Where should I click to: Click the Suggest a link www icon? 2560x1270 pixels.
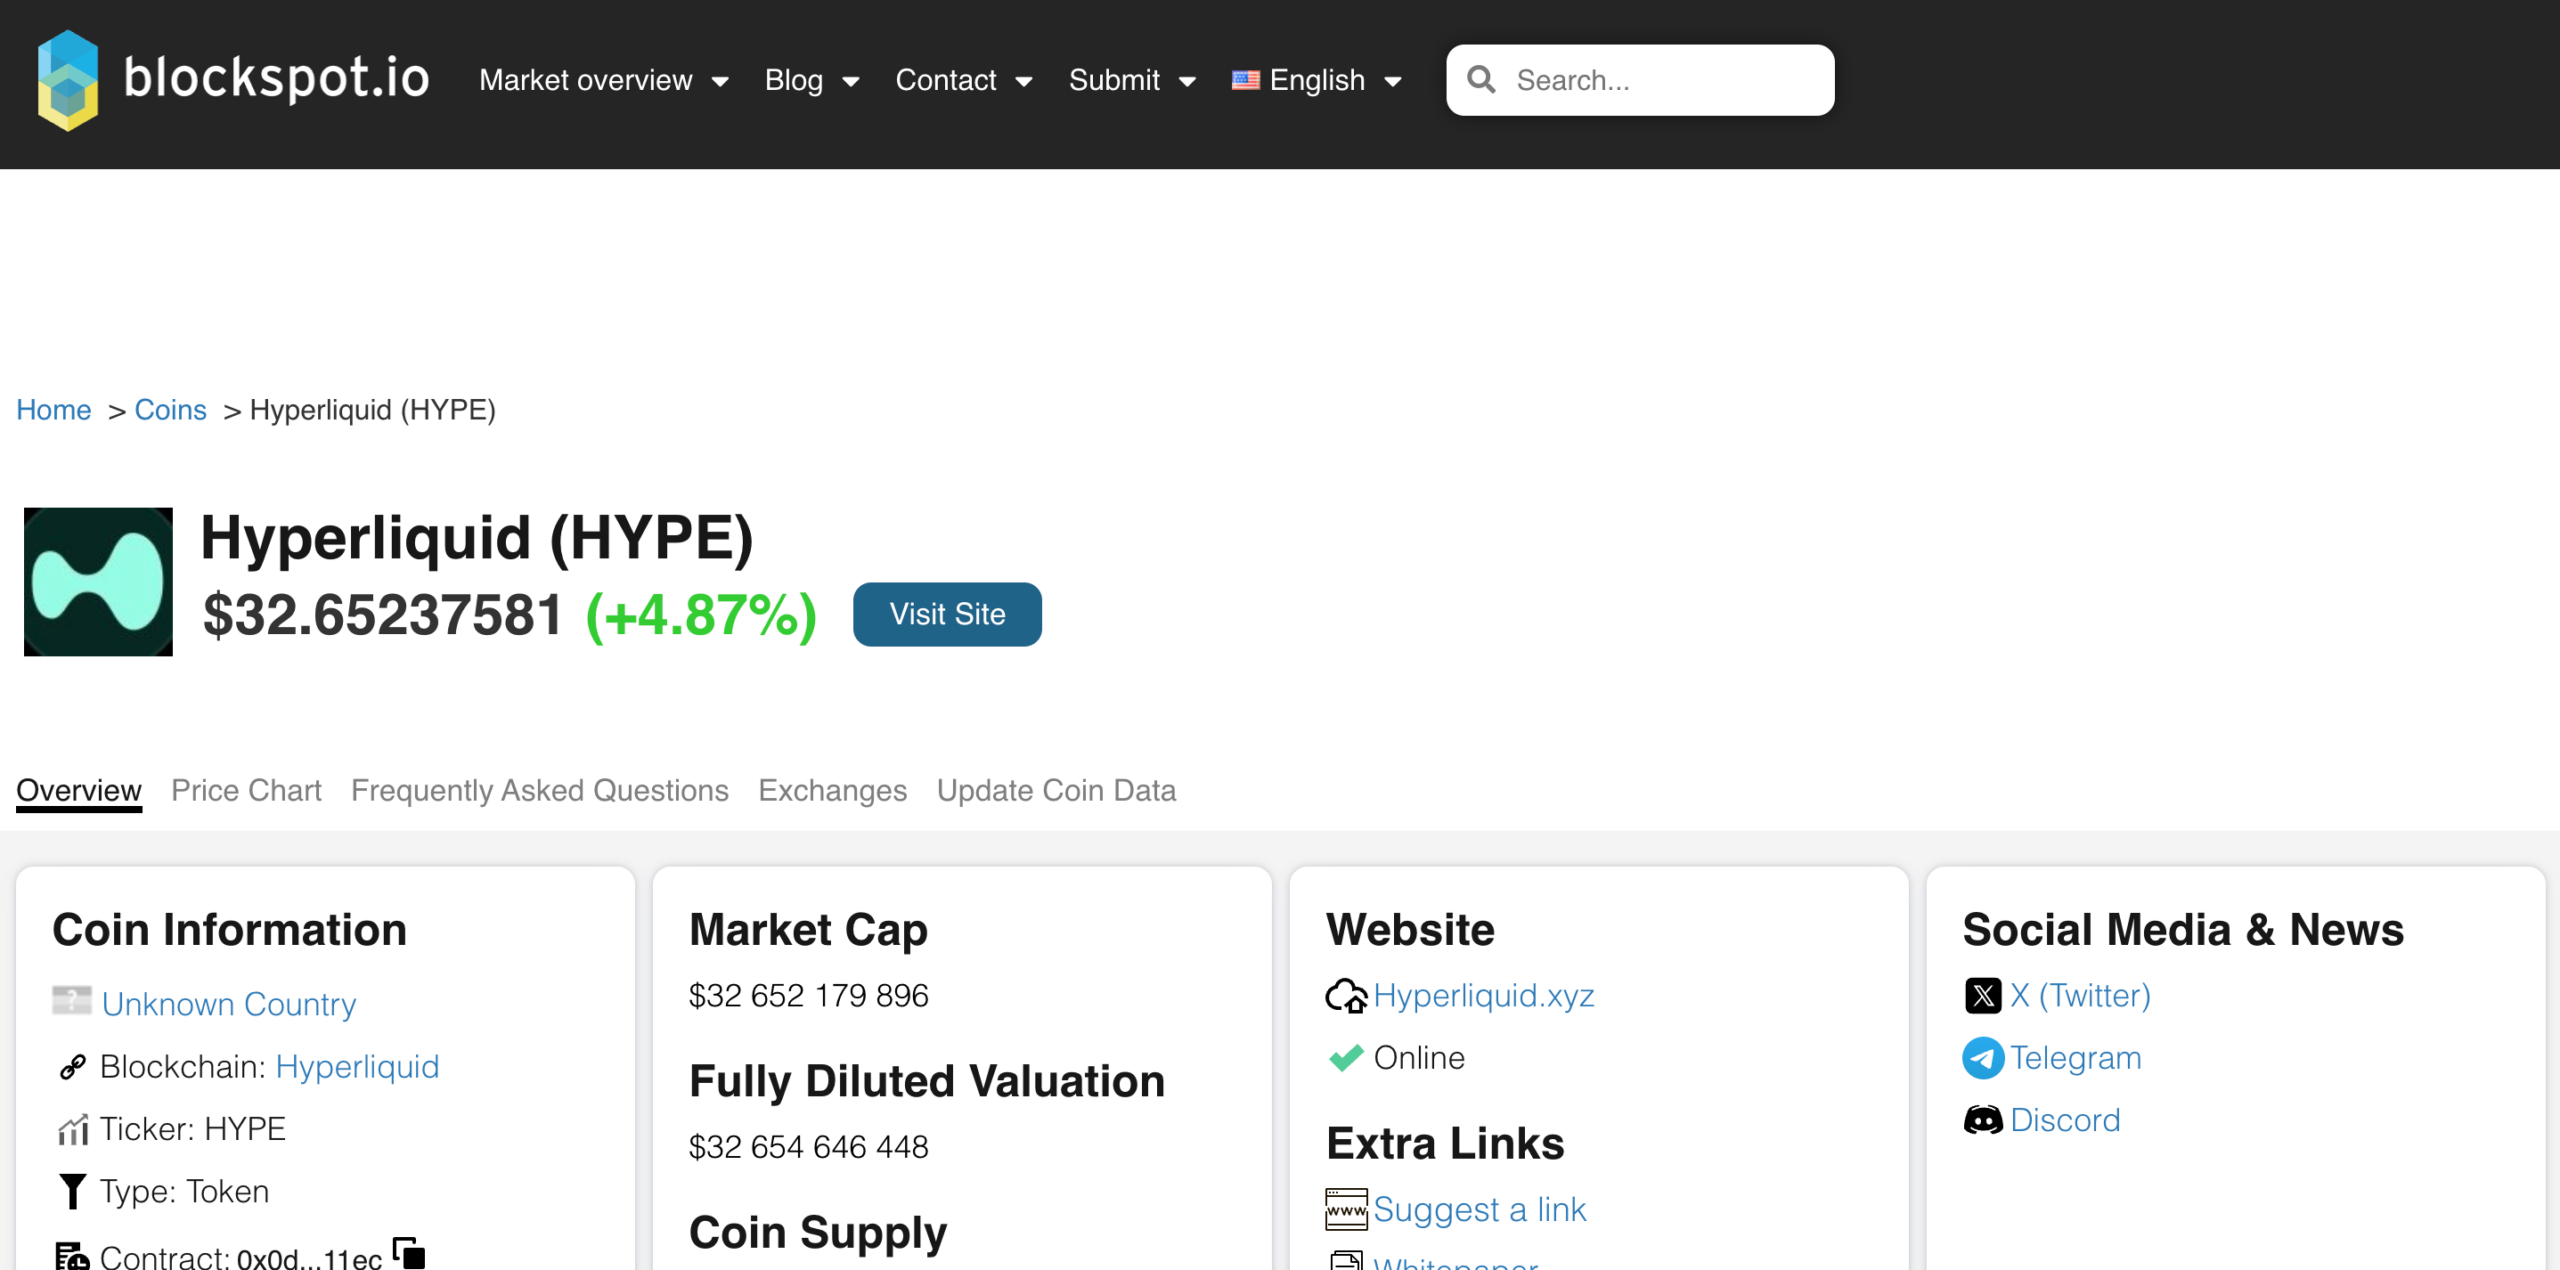point(1346,1209)
